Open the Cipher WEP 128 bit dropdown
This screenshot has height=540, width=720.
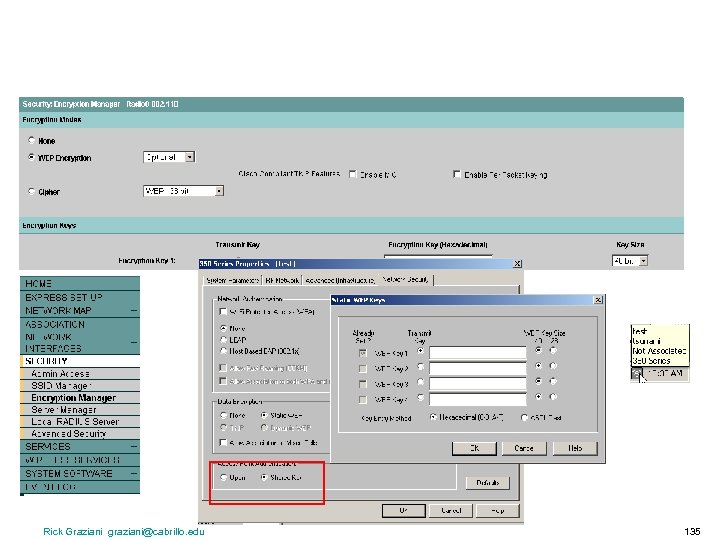point(183,191)
